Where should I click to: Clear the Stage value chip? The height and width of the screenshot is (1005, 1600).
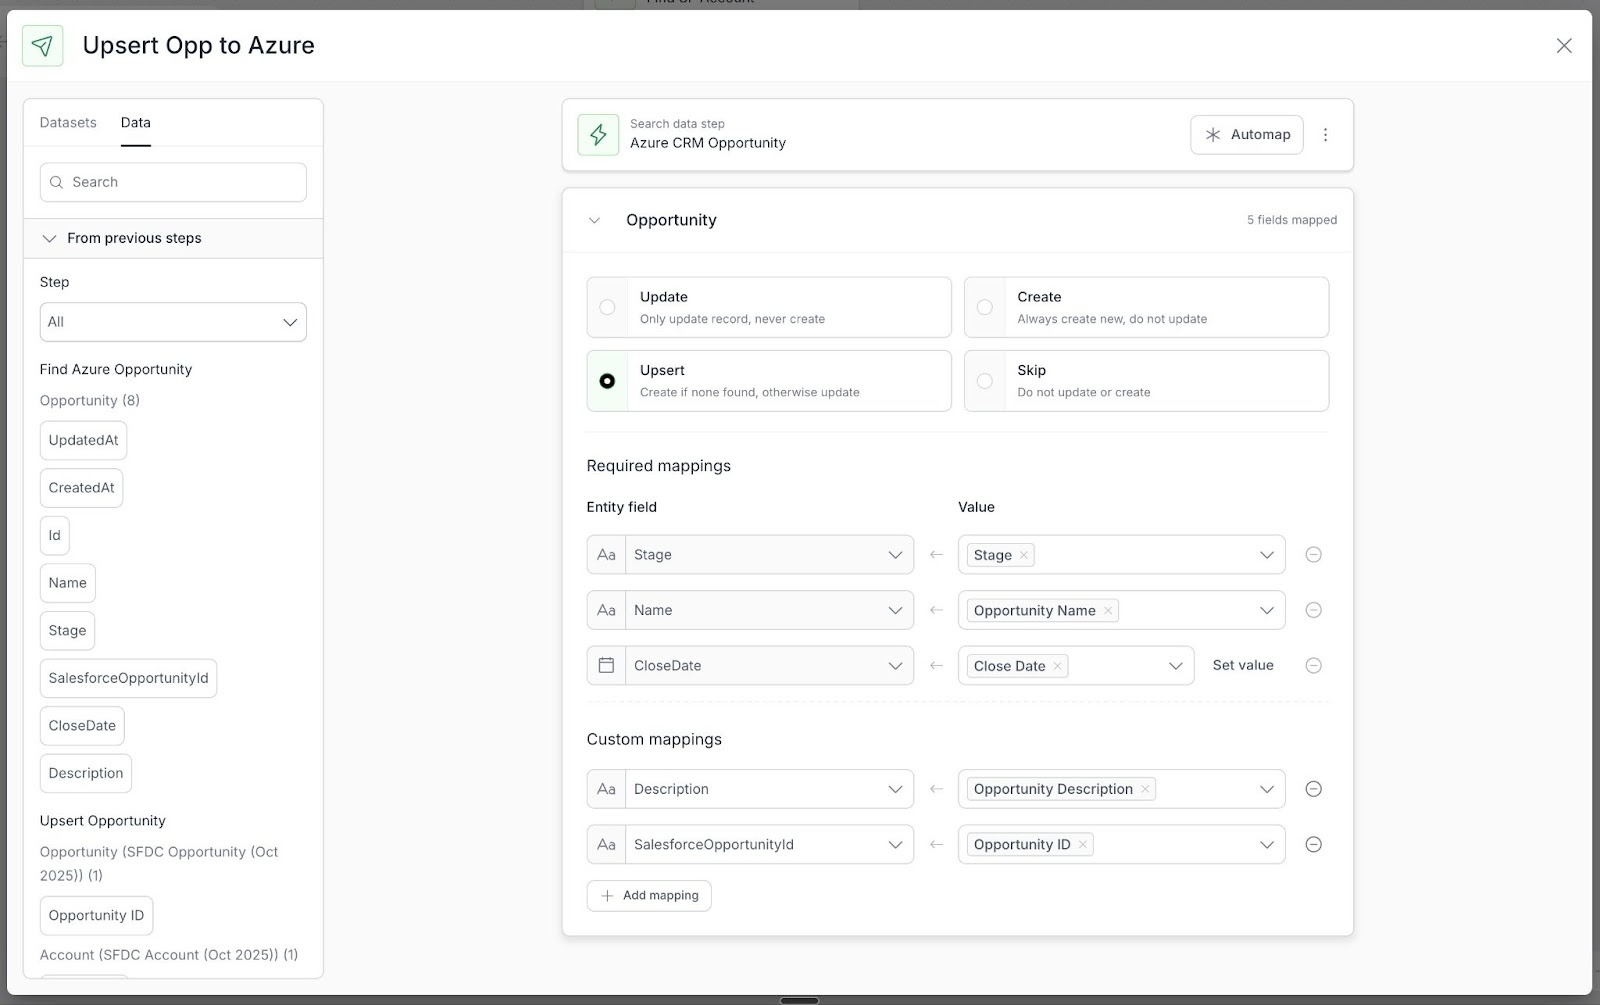[x=1024, y=555]
